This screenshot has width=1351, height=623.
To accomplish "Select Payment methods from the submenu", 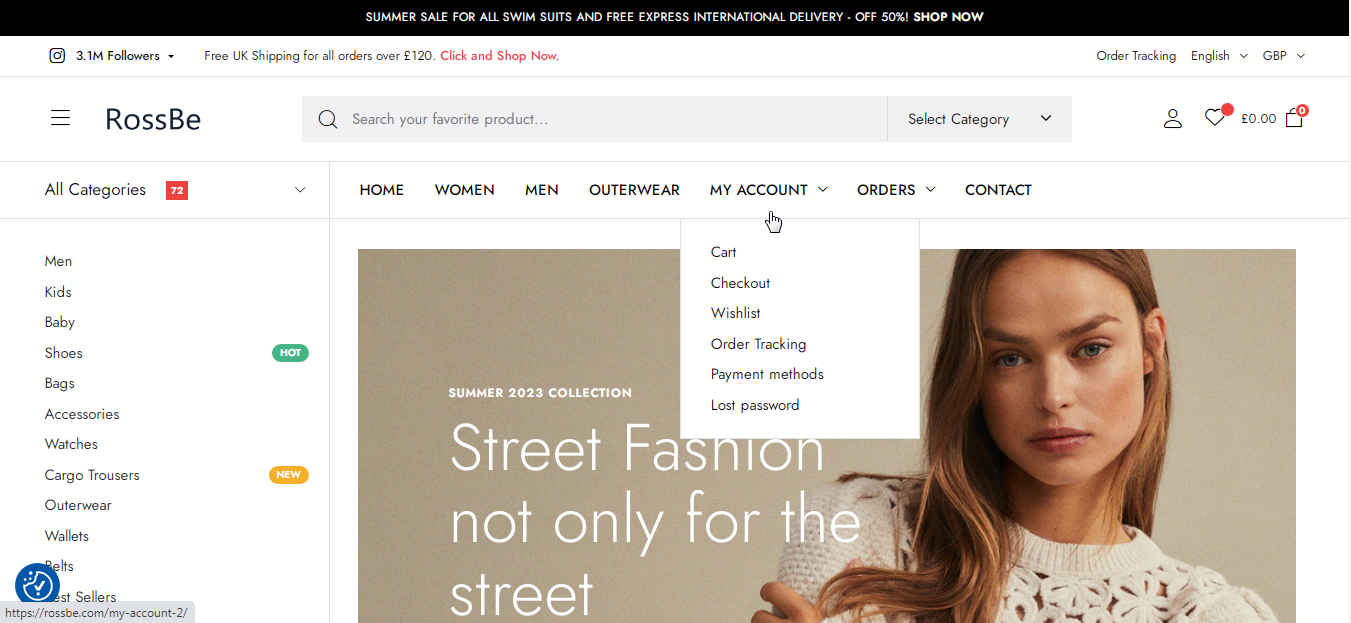I will (x=767, y=374).
